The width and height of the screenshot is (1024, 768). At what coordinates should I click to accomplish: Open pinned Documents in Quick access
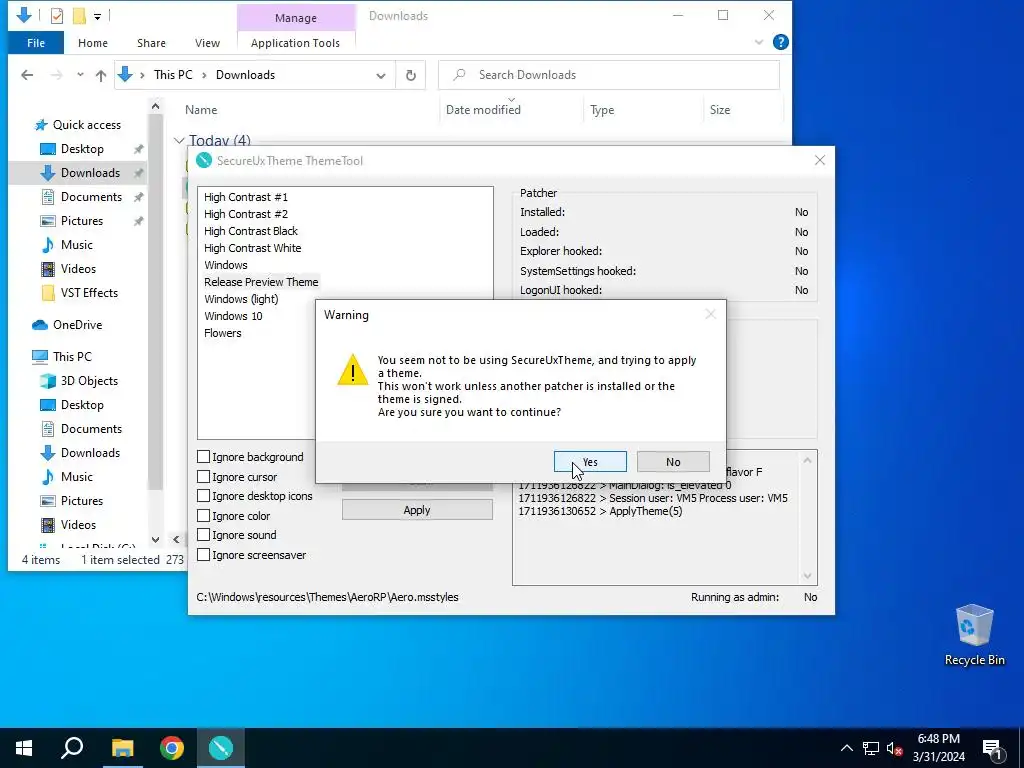tap(91, 197)
